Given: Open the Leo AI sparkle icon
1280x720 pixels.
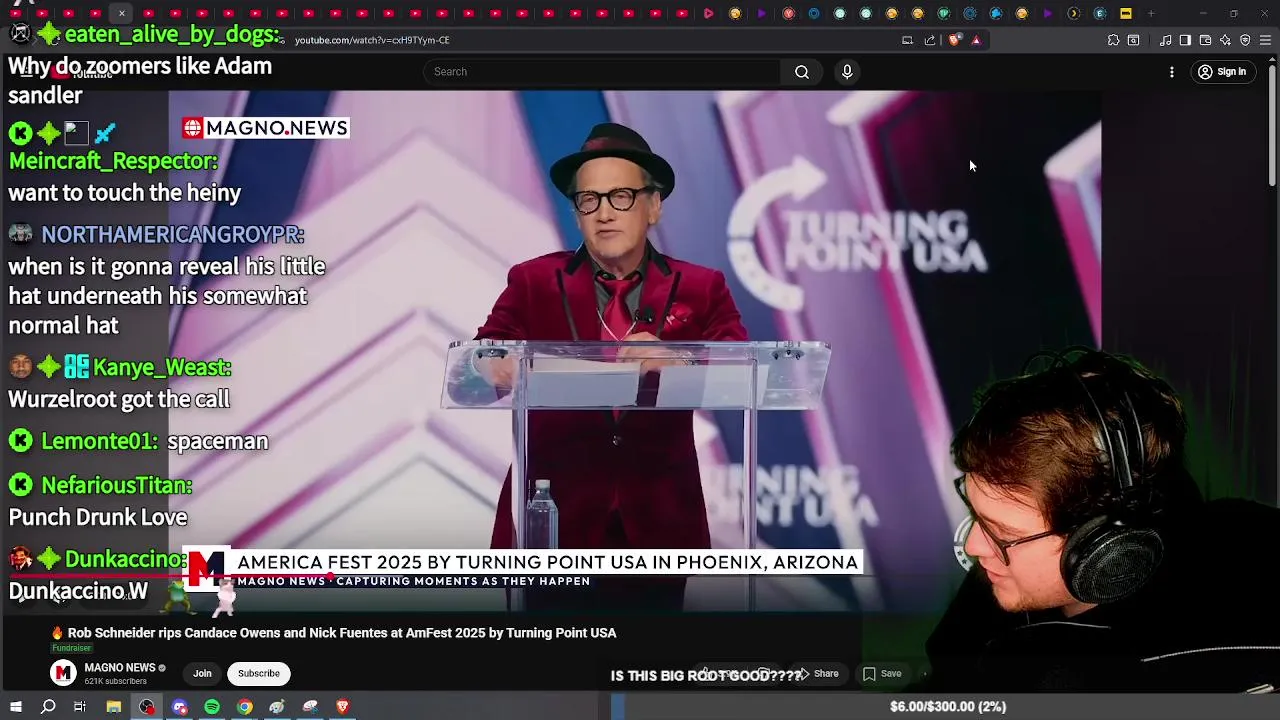Looking at the screenshot, I should [1225, 40].
